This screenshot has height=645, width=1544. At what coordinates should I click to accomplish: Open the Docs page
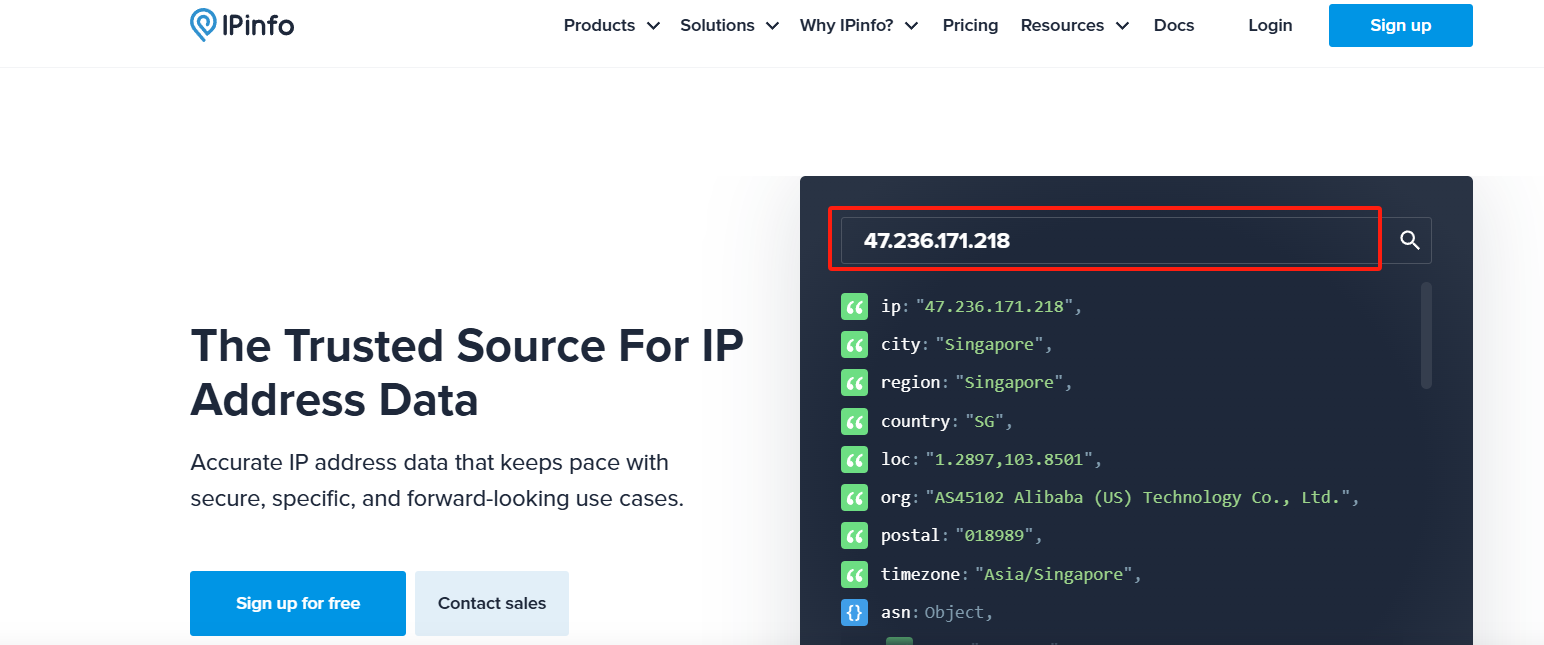click(x=1174, y=26)
